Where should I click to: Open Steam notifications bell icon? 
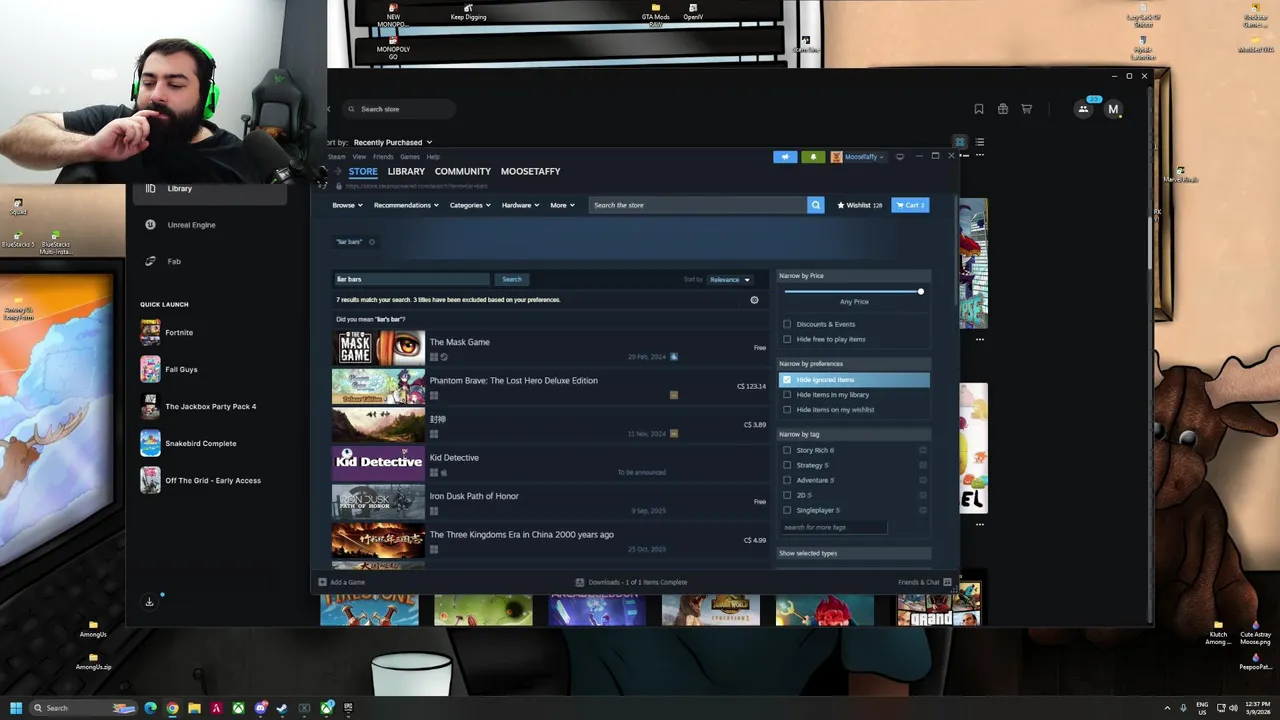[x=813, y=157]
